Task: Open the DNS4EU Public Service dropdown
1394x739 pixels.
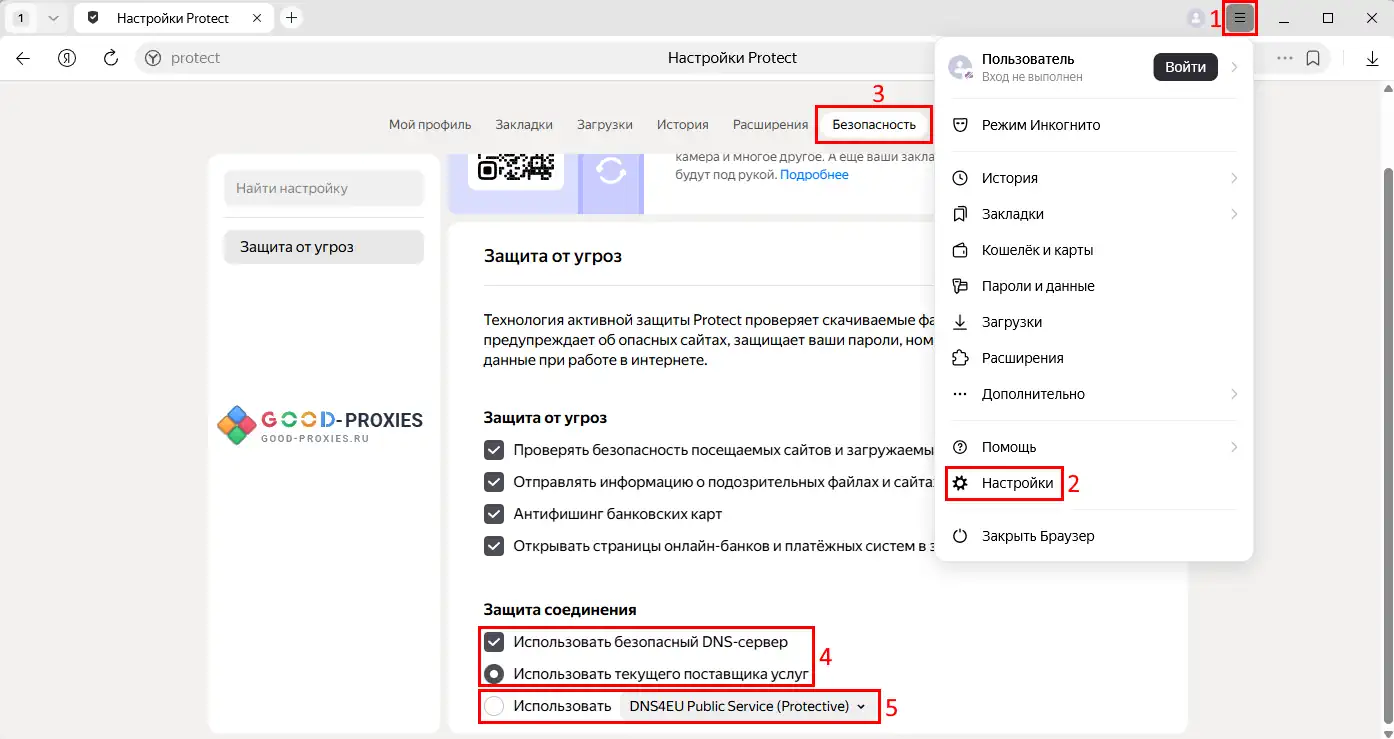Action: point(748,706)
